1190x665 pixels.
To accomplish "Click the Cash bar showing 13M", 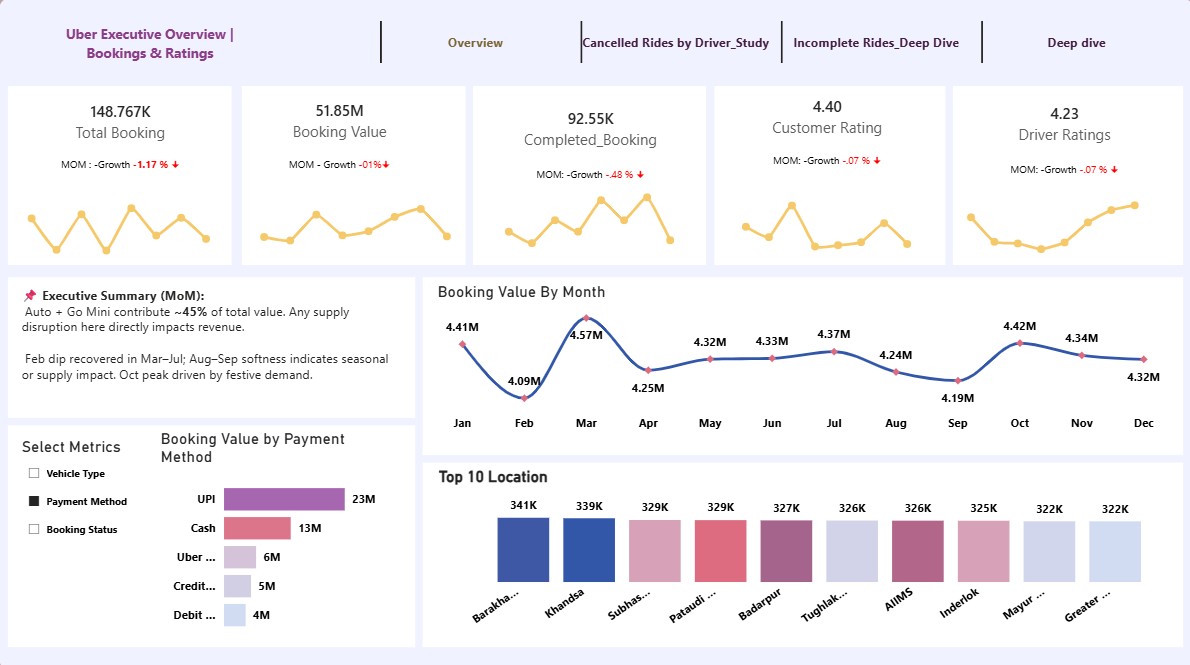I will click(x=257, y=528).
